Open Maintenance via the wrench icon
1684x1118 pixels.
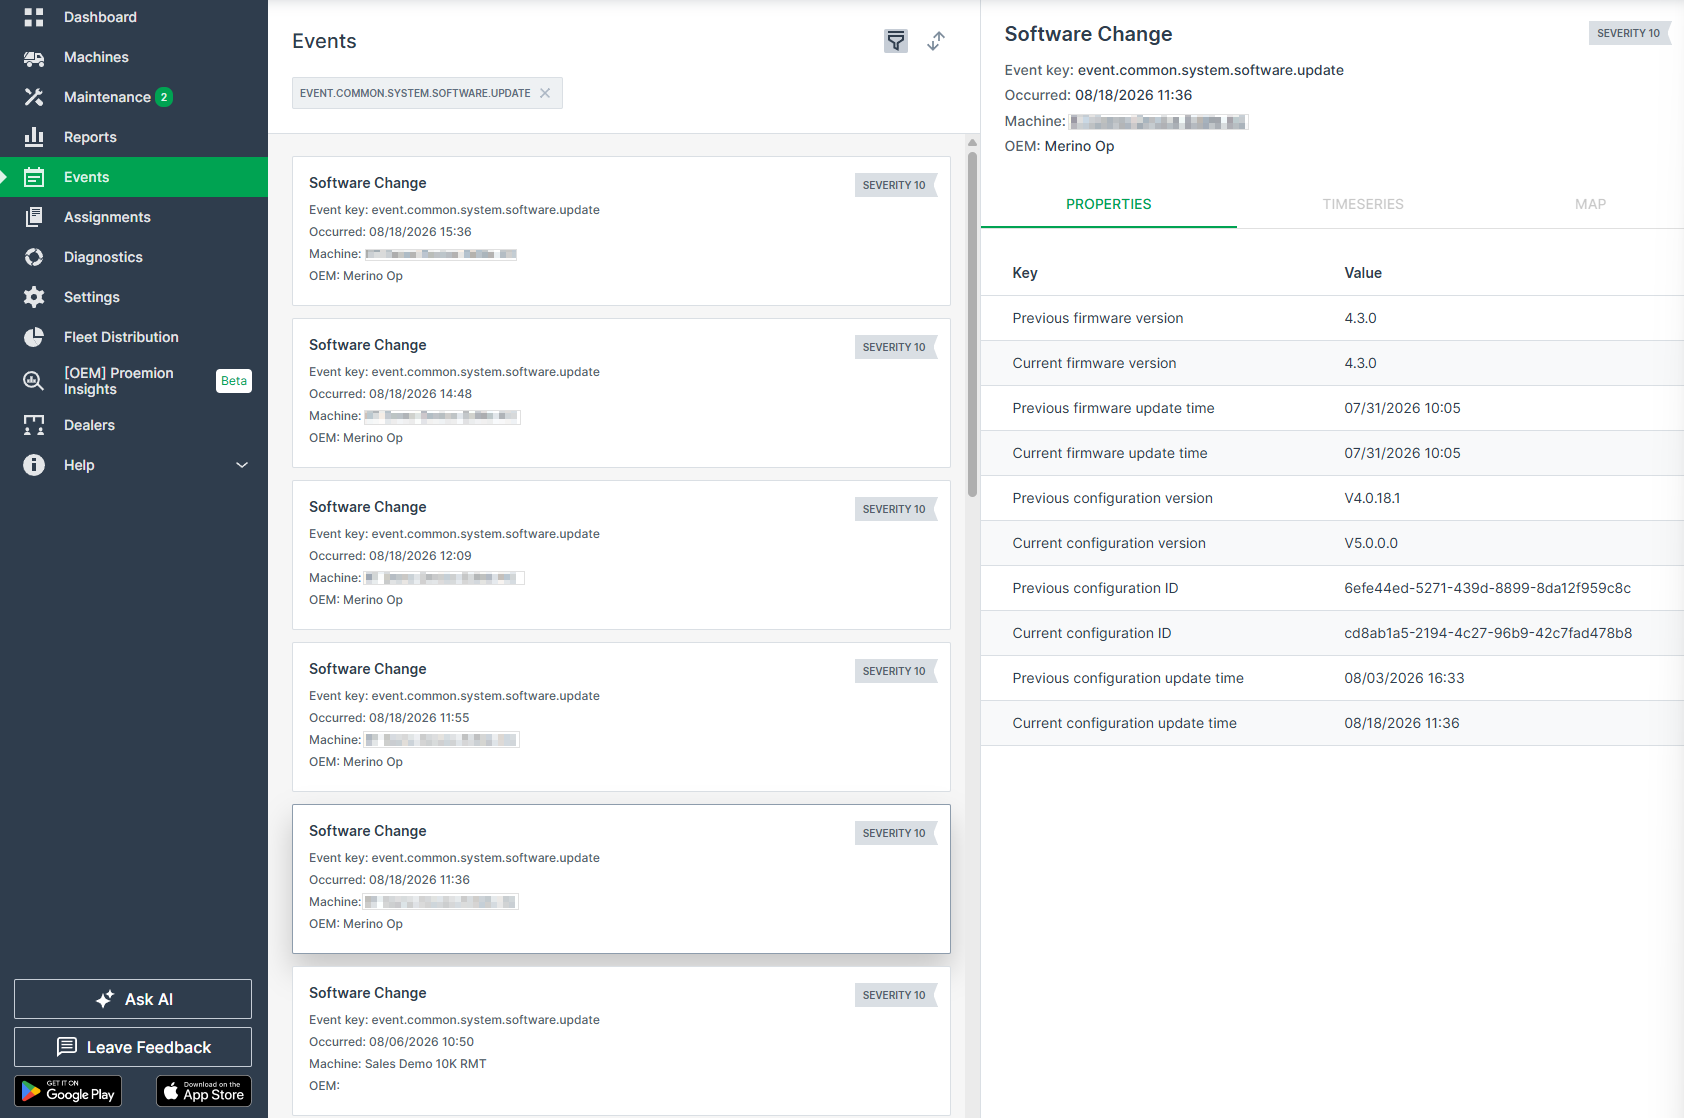34,97
